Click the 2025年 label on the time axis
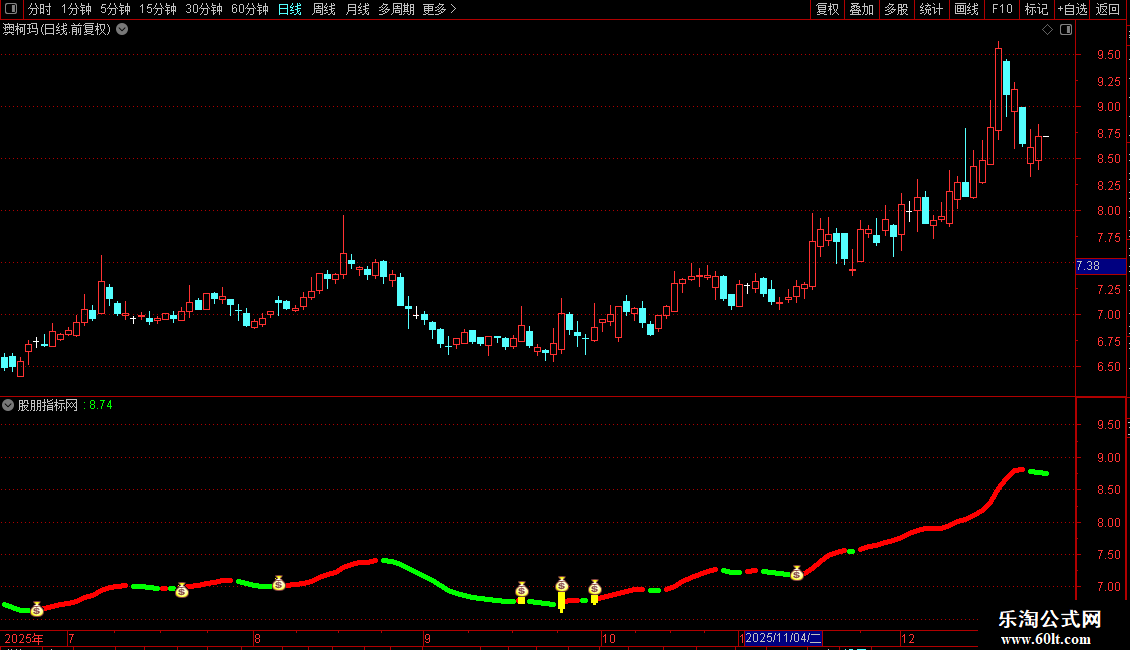The width and height of the screenshot is (1130, 650). 24,638
